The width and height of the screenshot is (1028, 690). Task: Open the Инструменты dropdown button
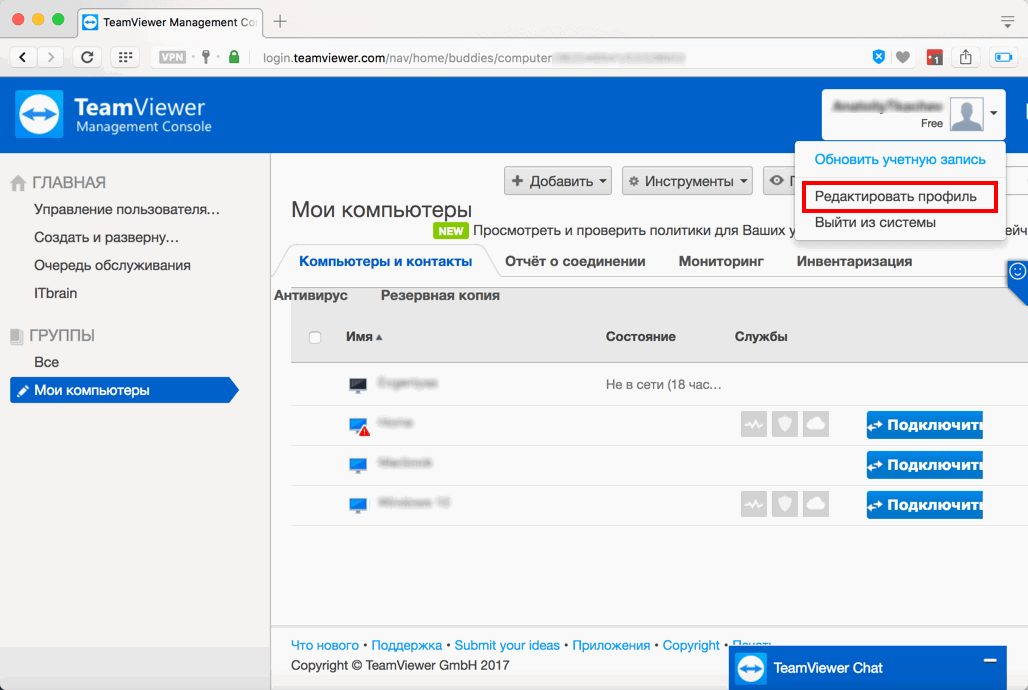click(687, 181)
